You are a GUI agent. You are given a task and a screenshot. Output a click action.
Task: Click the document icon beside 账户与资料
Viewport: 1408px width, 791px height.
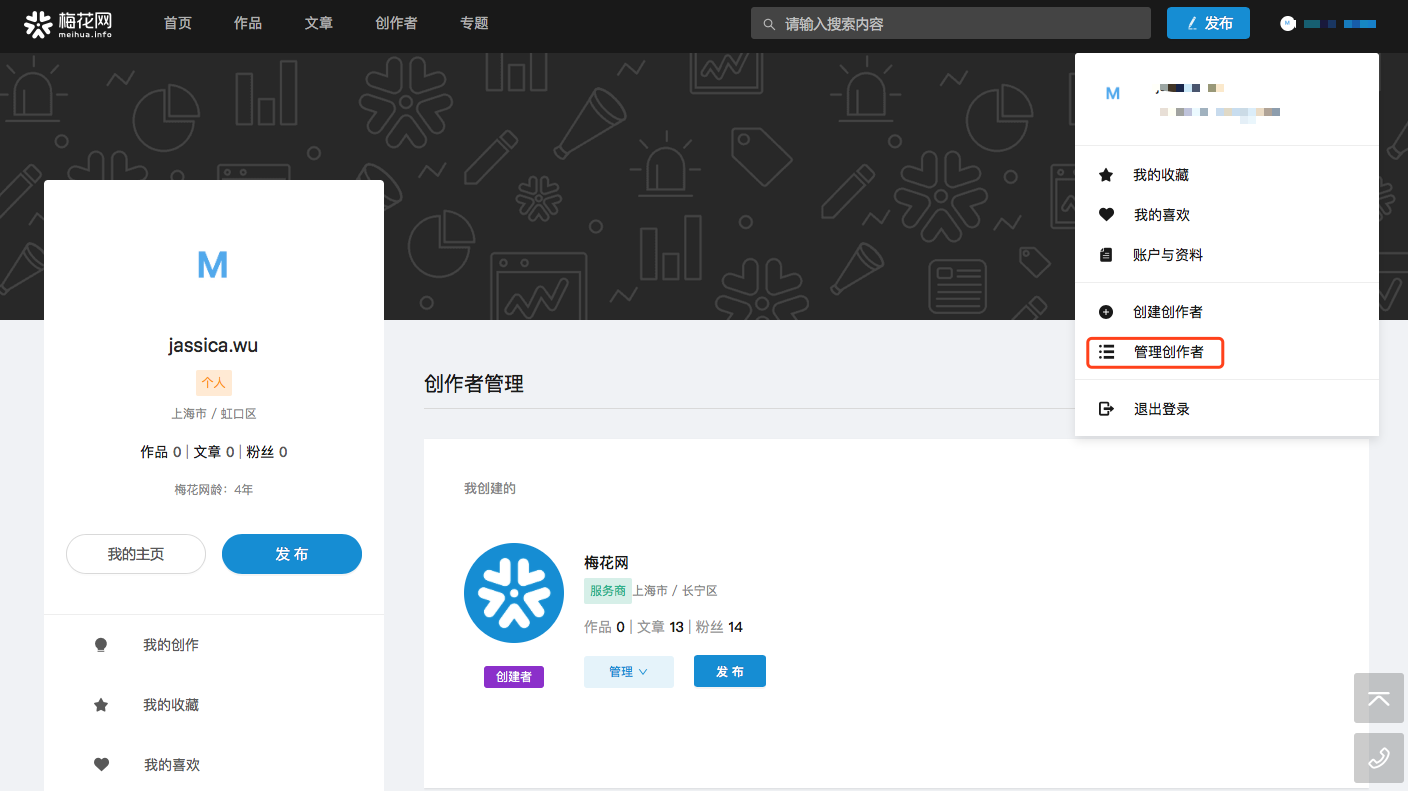coord(1106,255)
